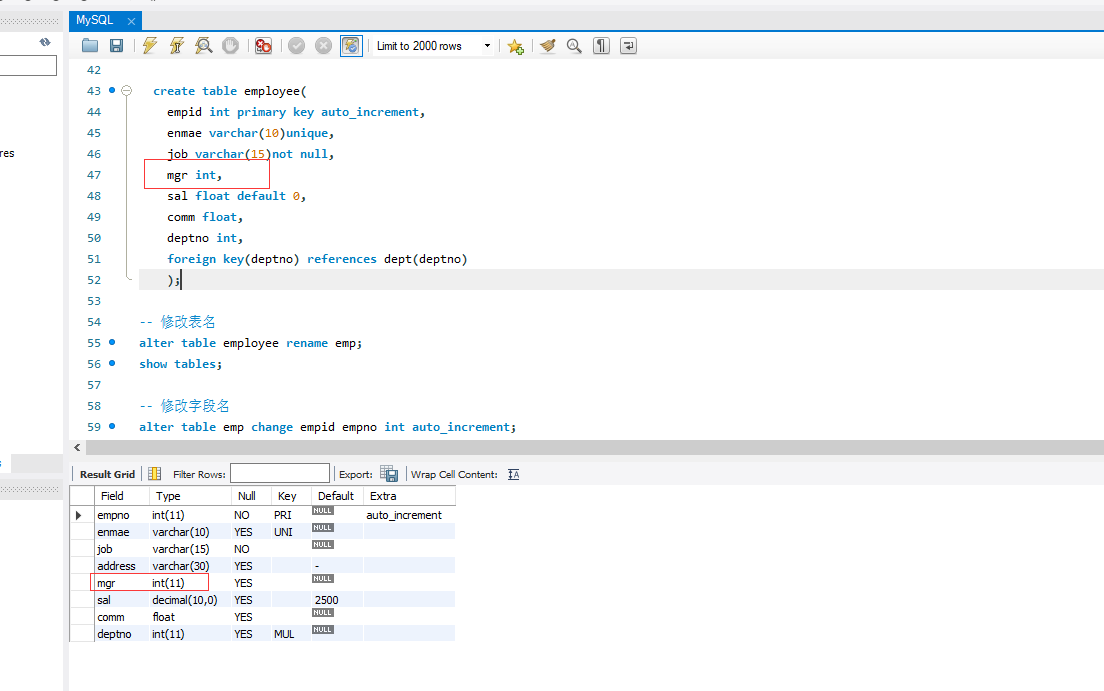This screenshot has height=691, width=1104.
Task: Toggle invisible characters pilcrow icon
Action: pos(601,46)
